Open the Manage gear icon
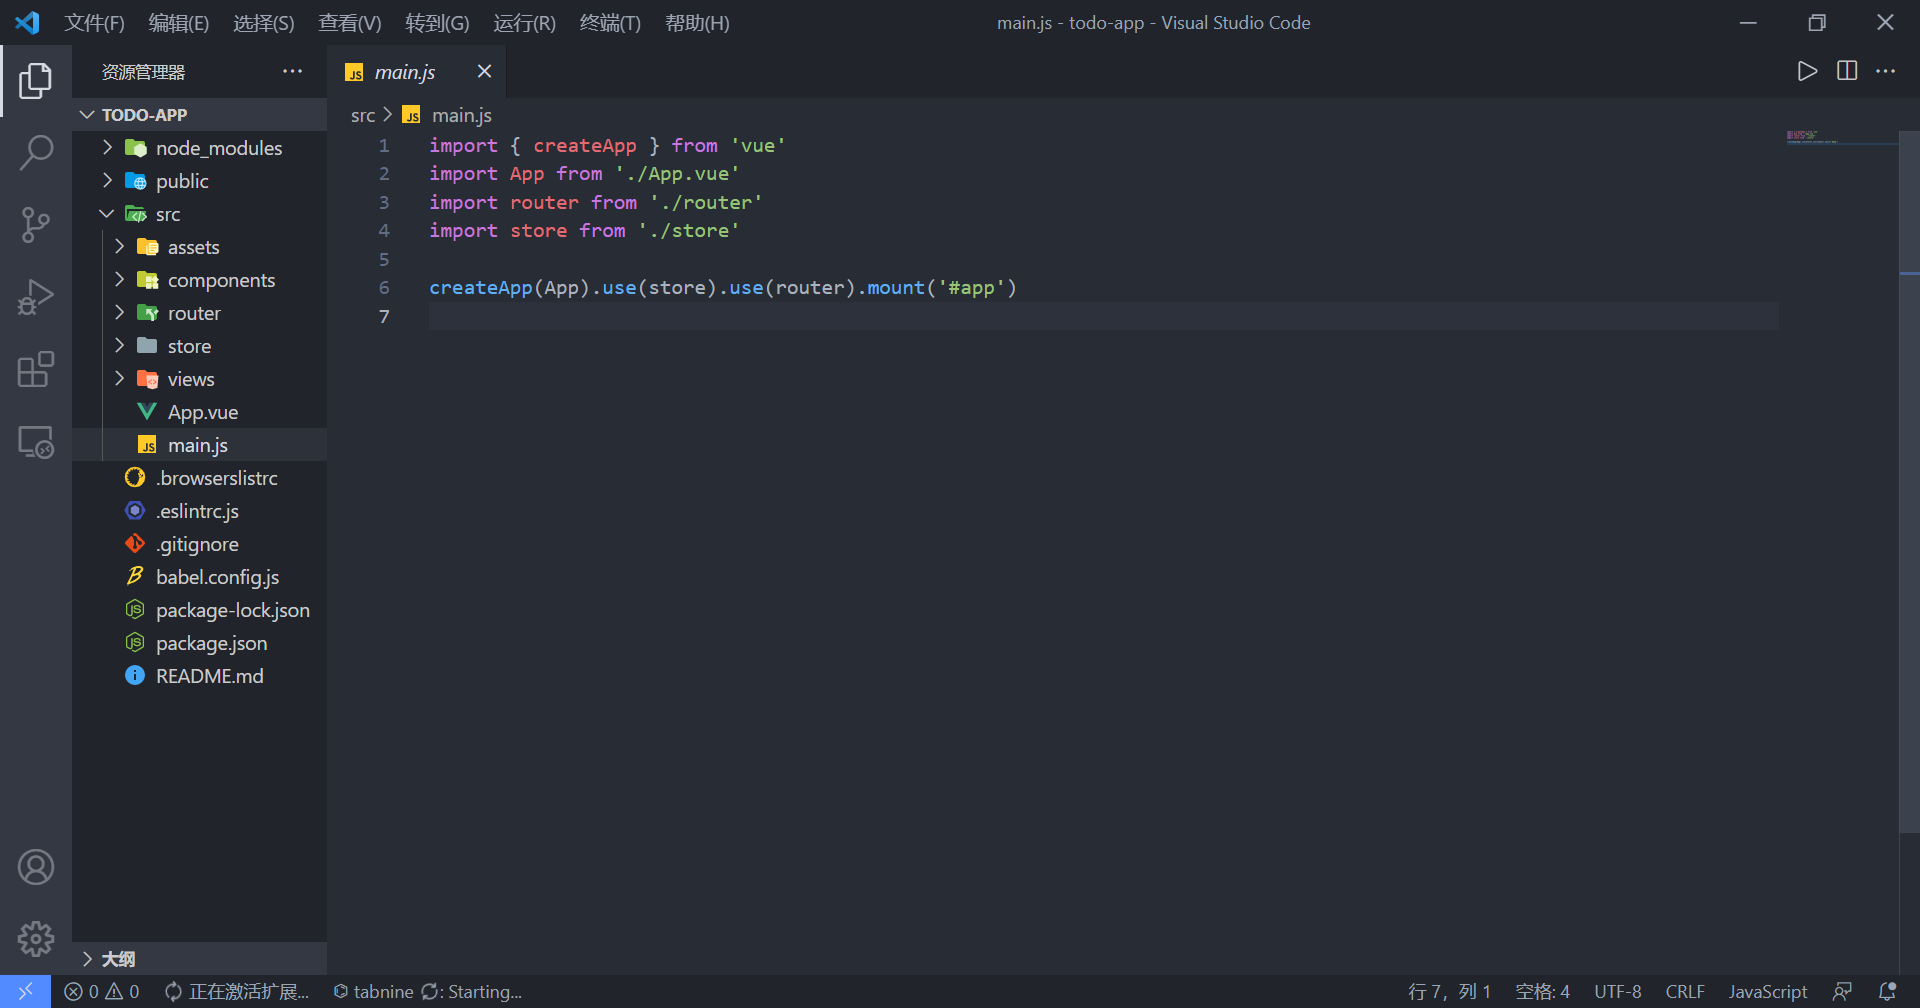 pos(36,939)
